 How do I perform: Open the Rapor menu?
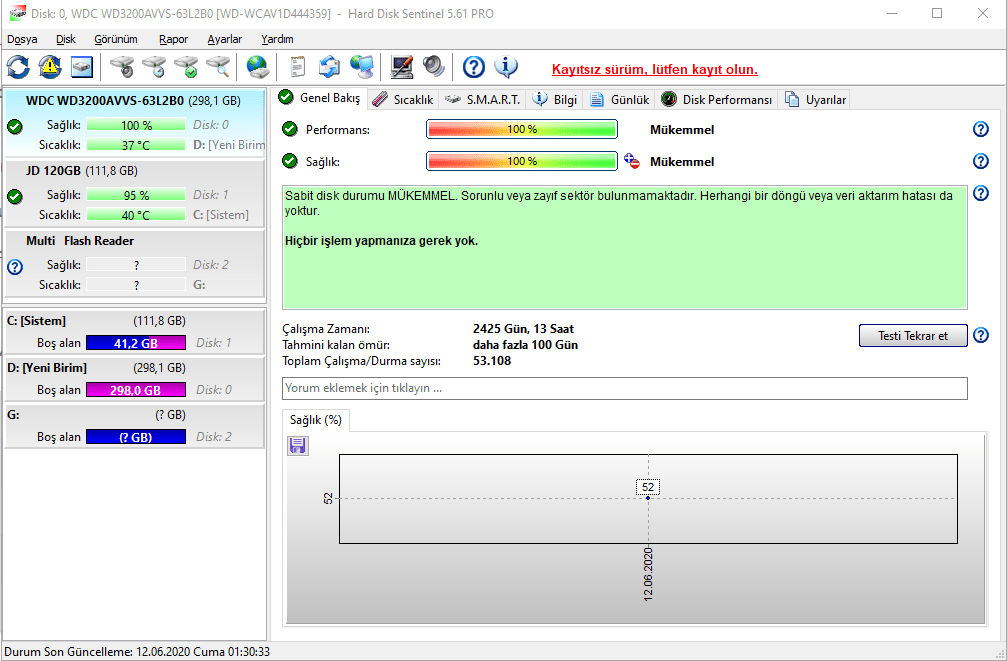[173, 39]
